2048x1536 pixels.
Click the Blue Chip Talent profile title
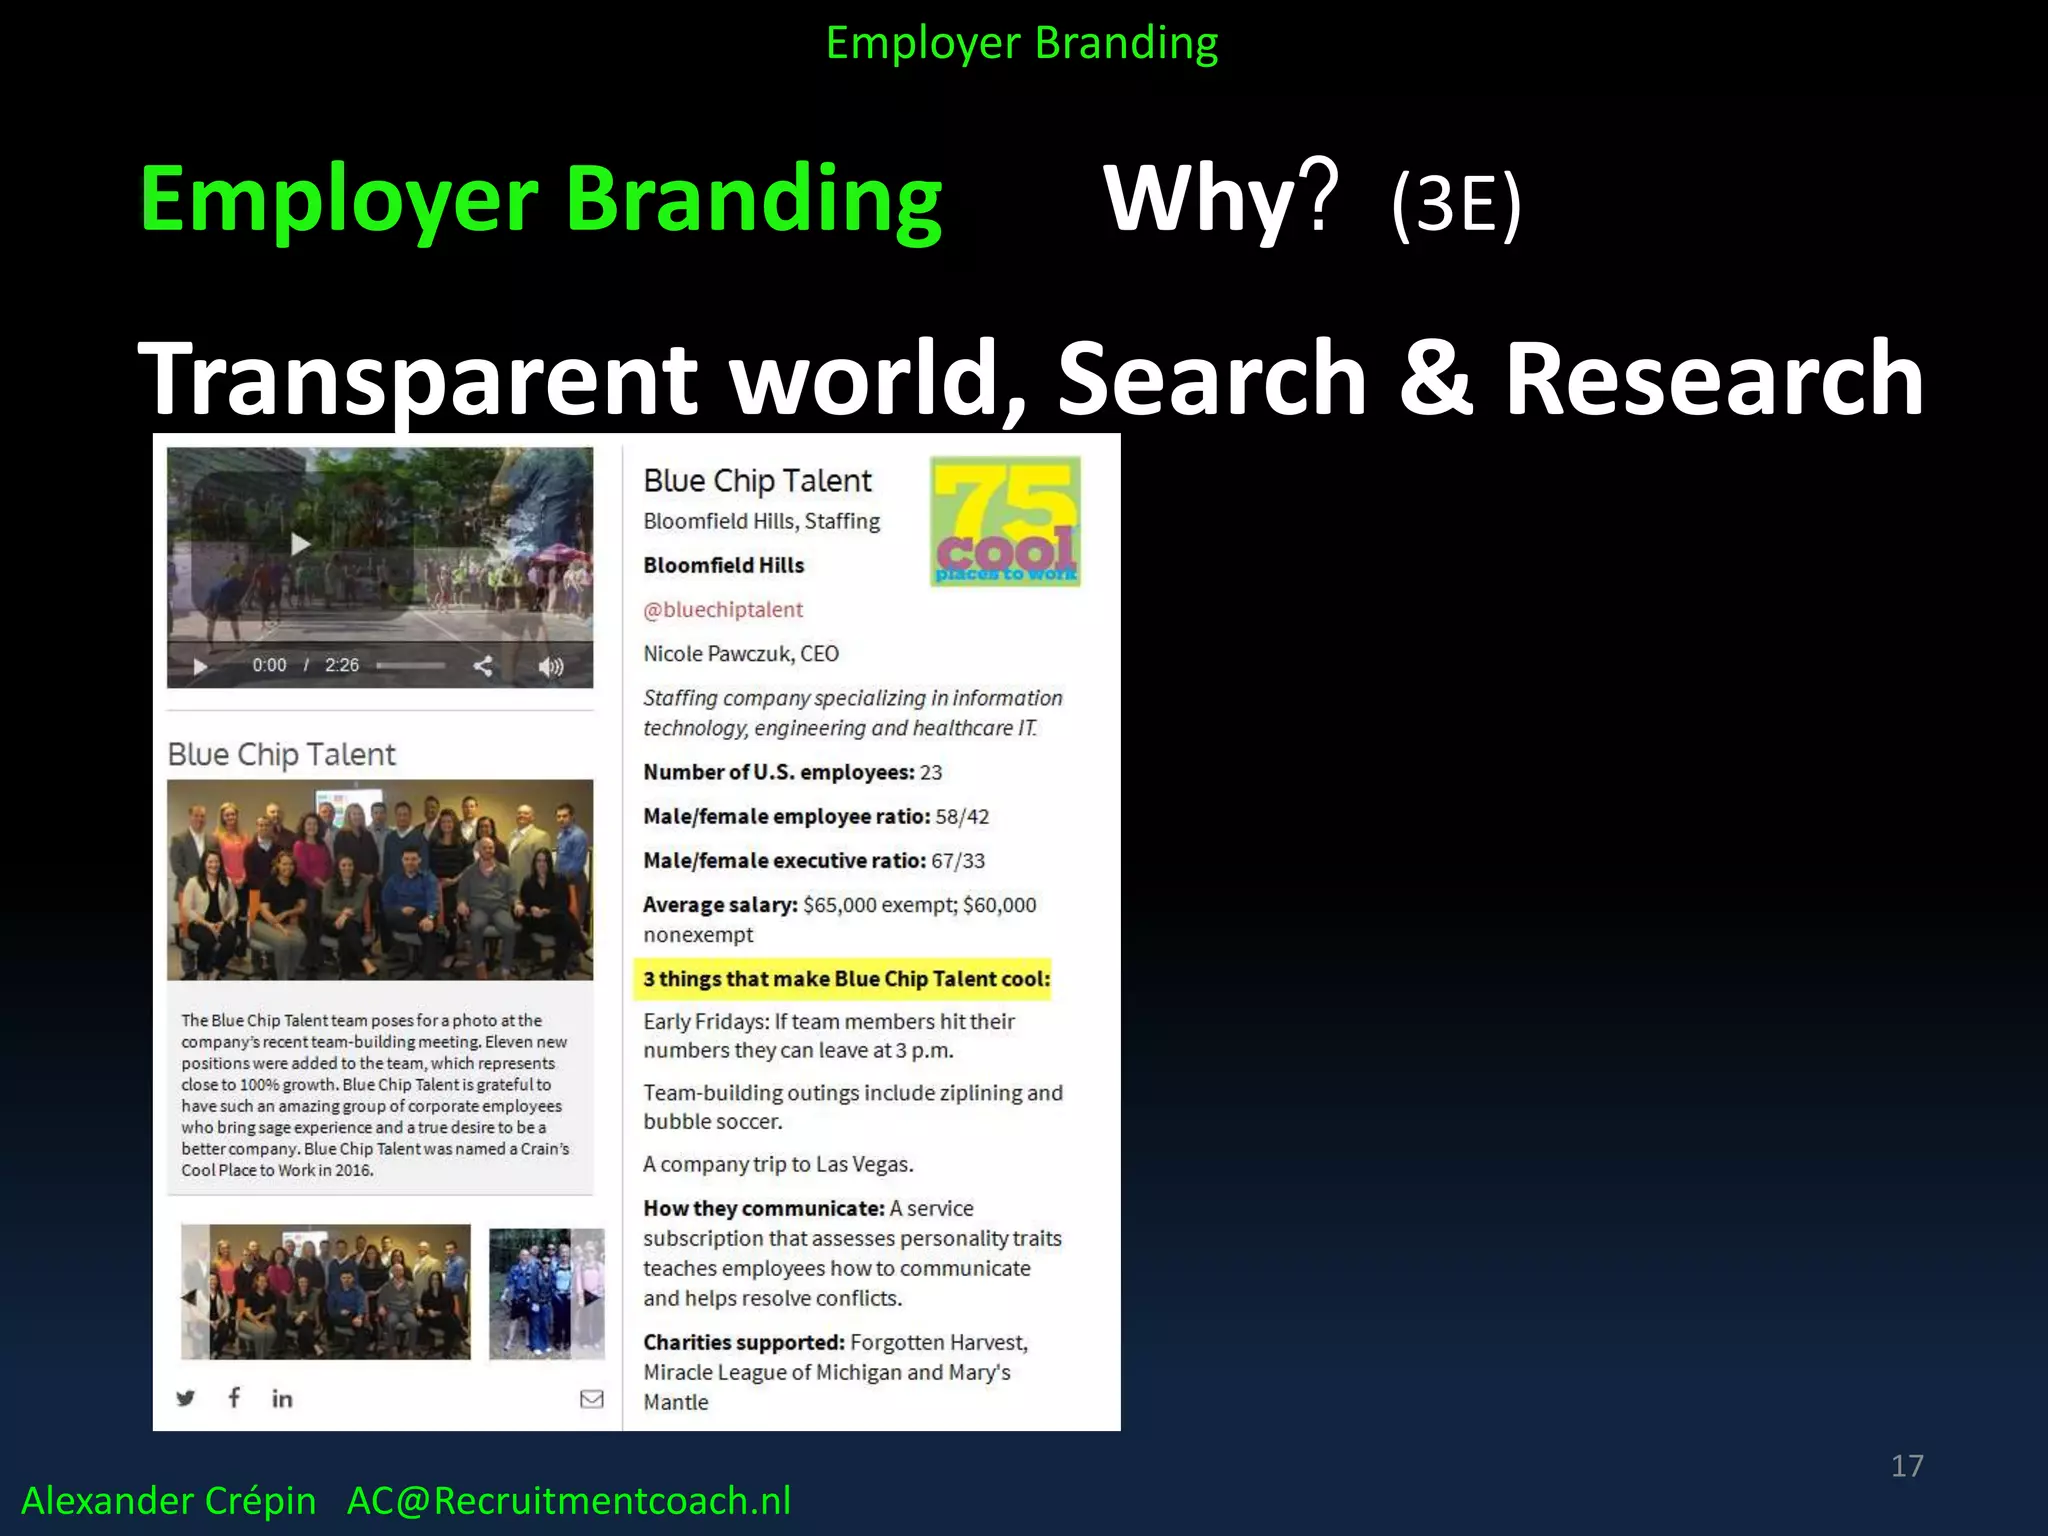(x=757, y=481)
